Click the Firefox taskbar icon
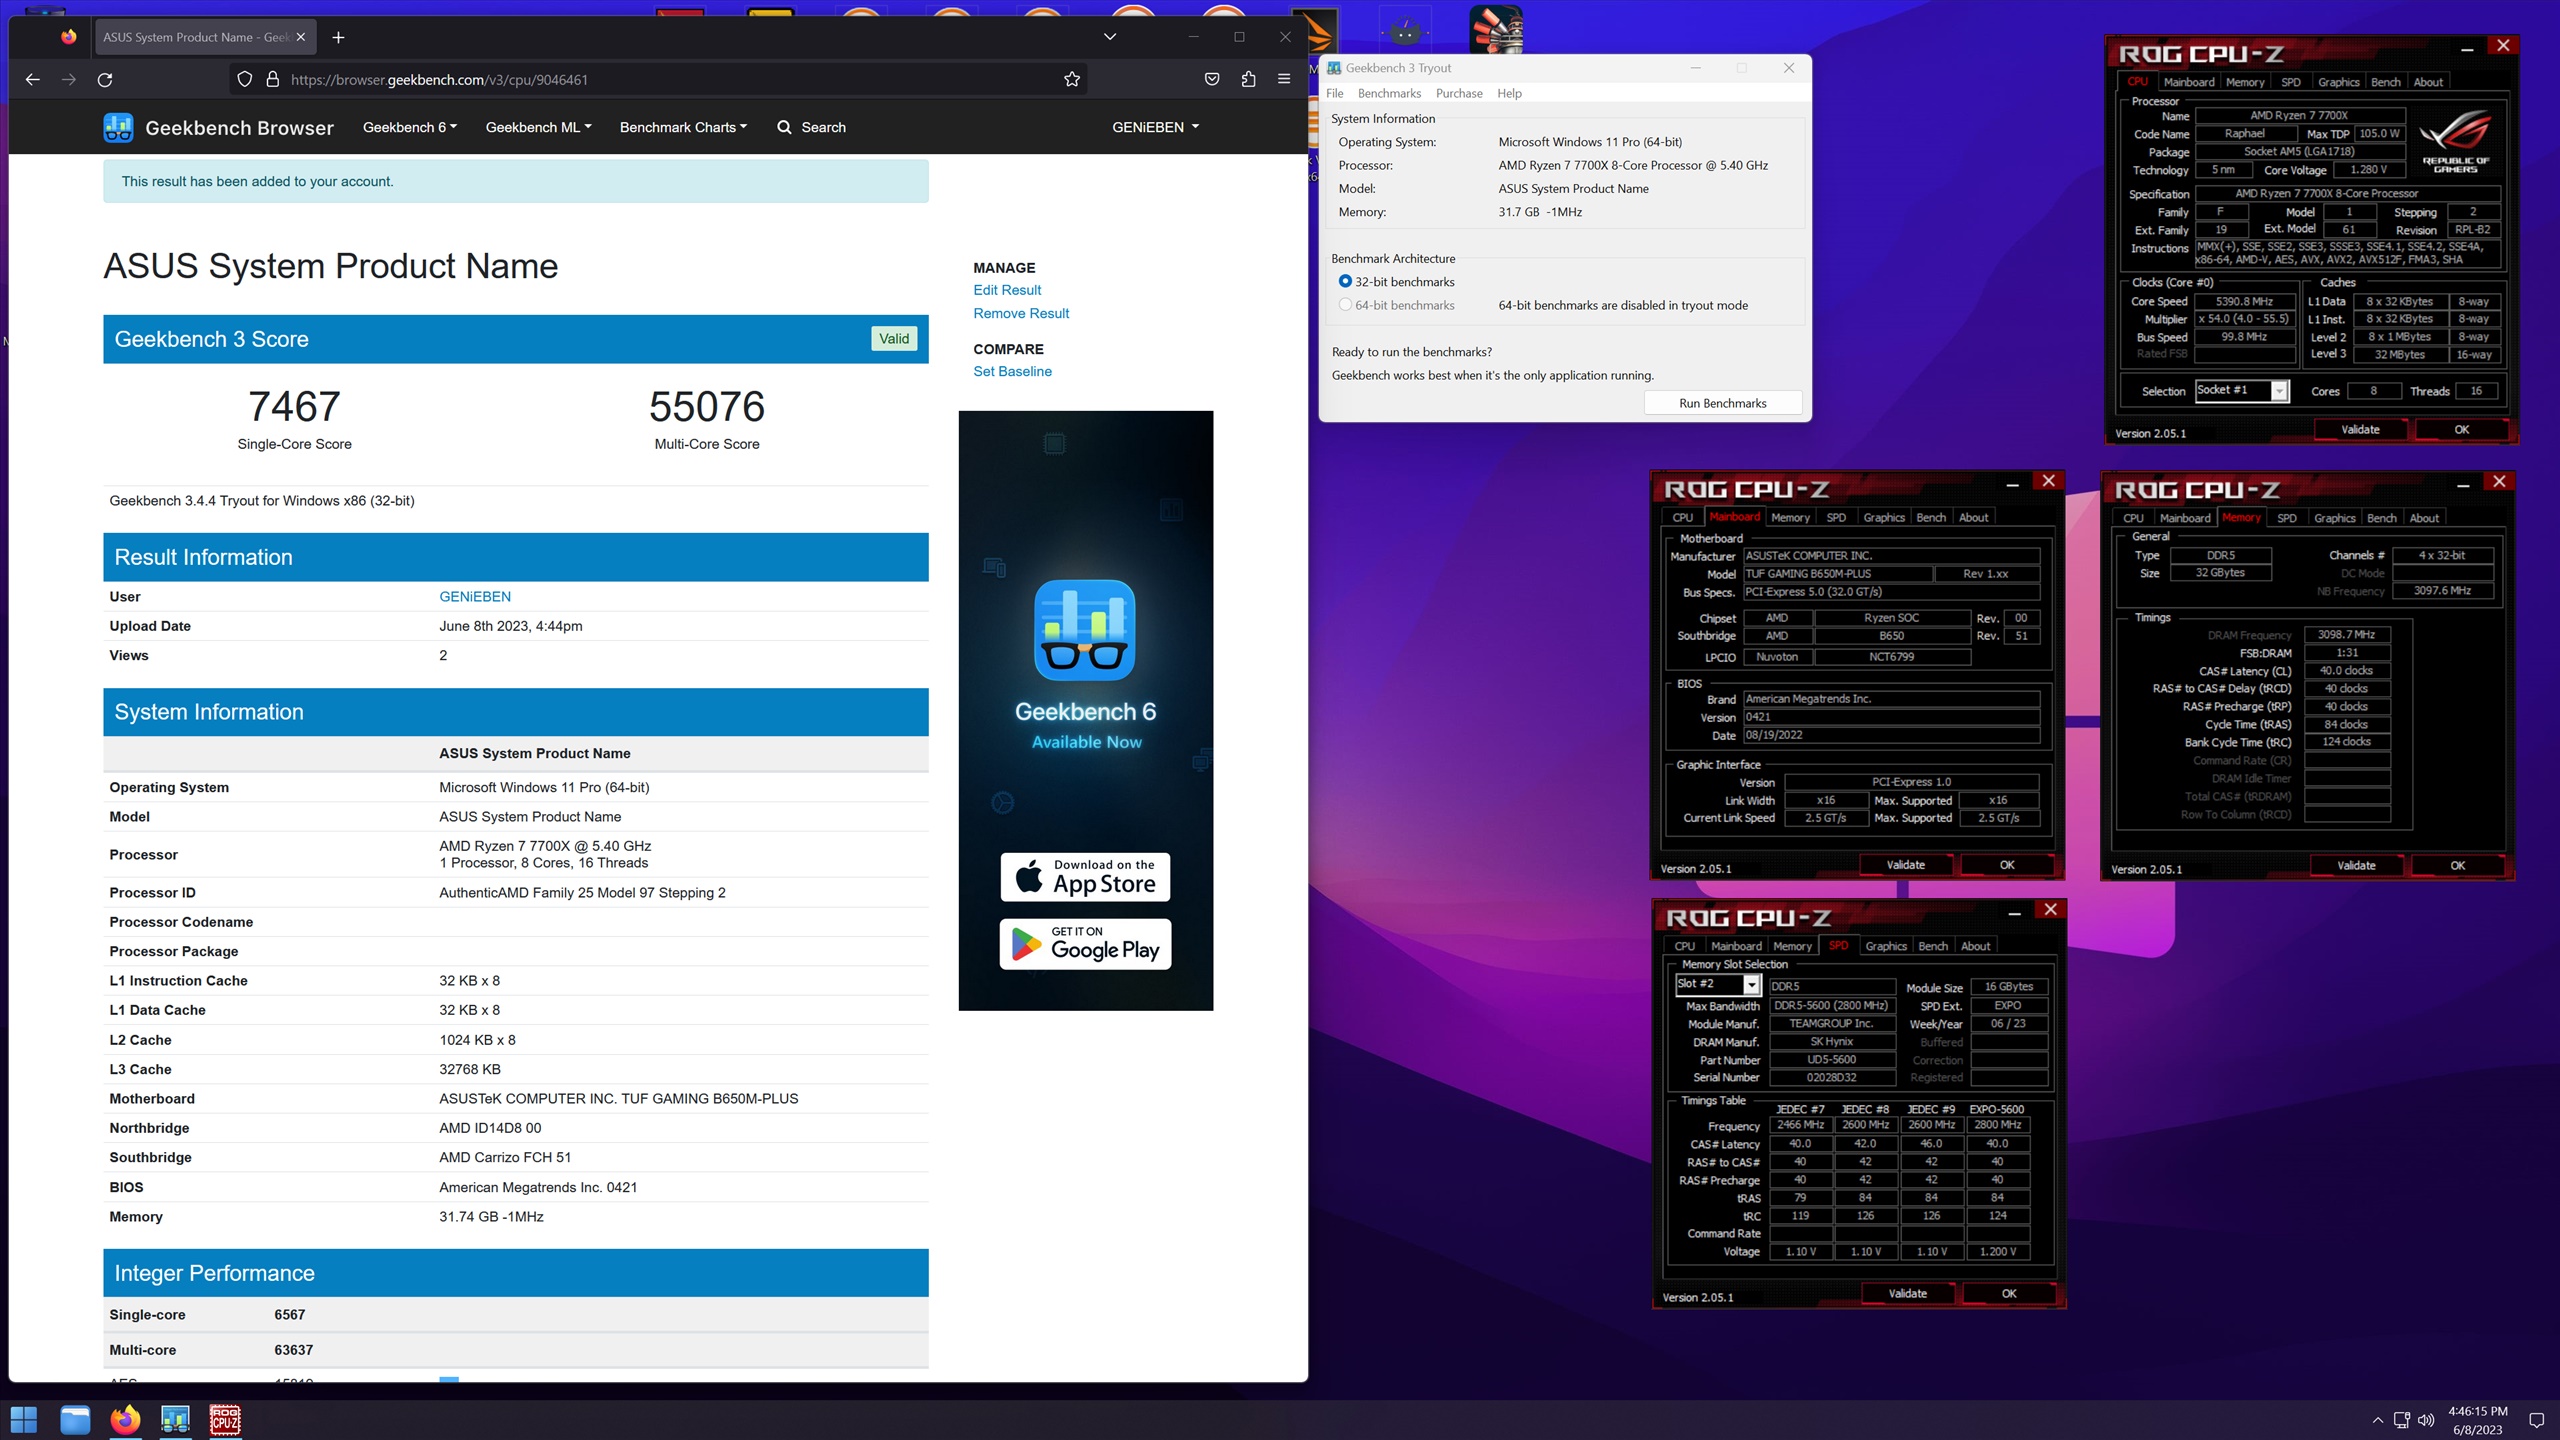Image resolution: width=2560 pixels, height=1440 pixels. [125, 1419]
